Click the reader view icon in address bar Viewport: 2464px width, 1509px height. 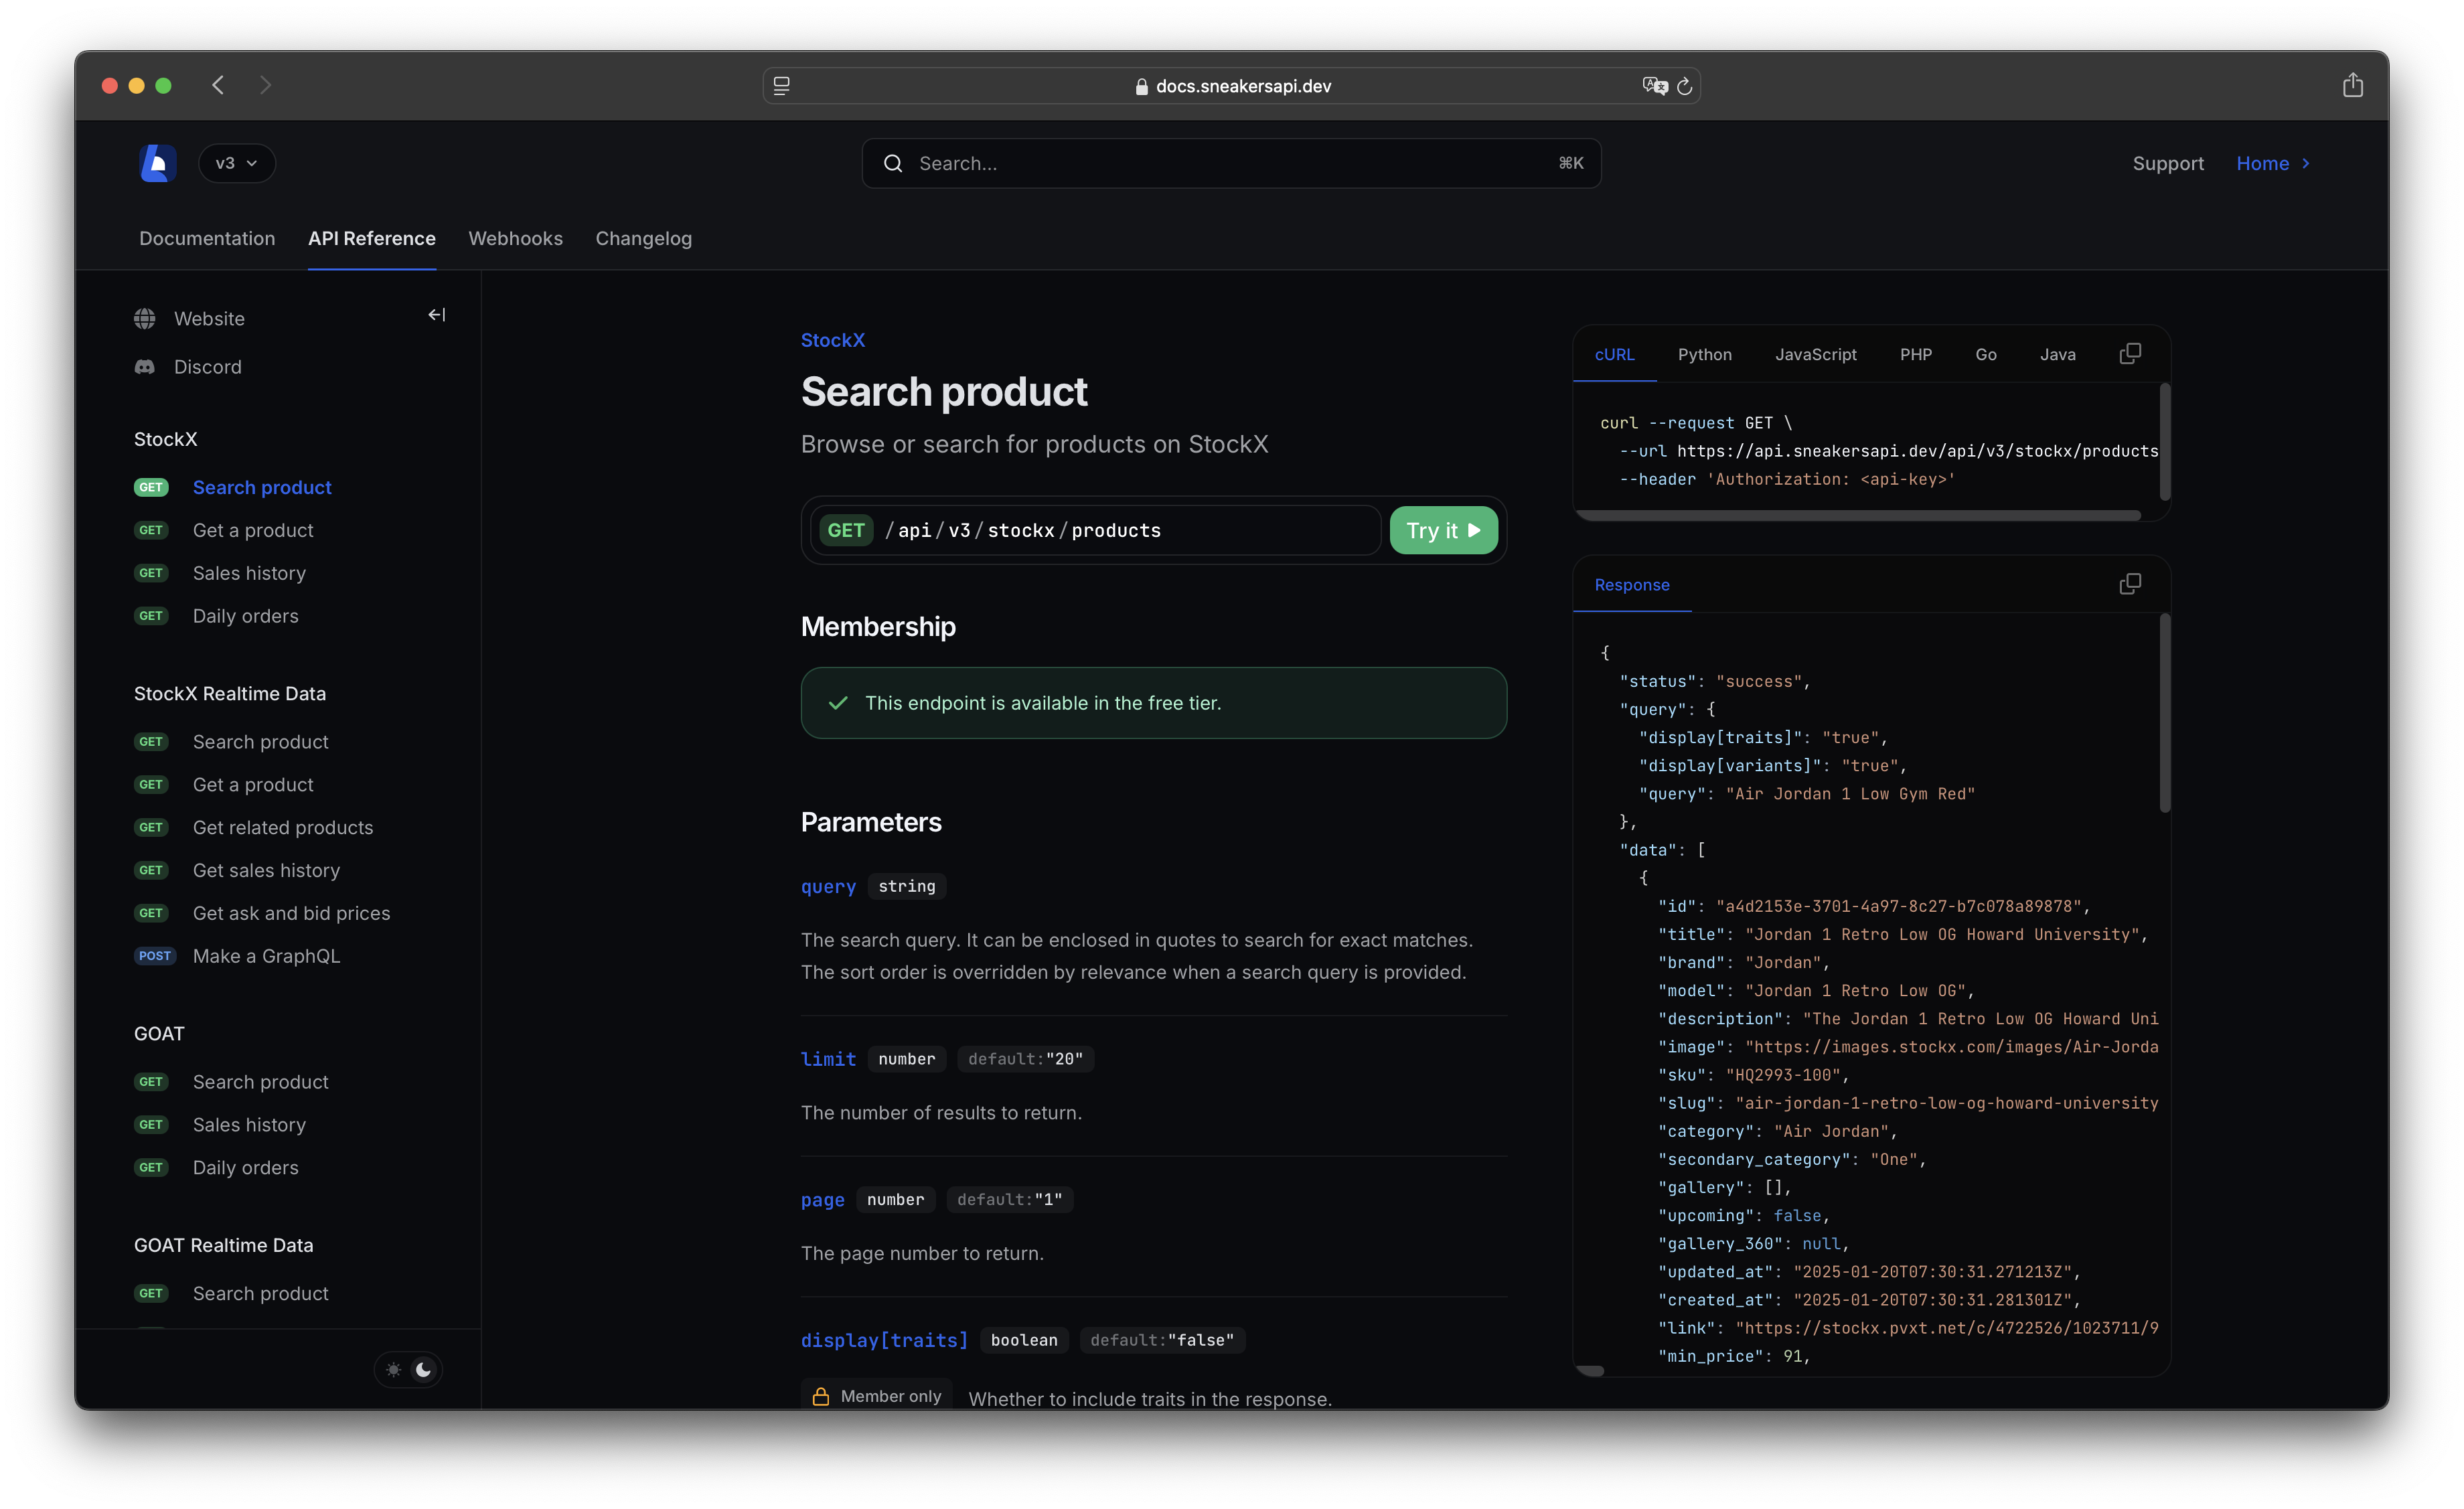(781, 86)
